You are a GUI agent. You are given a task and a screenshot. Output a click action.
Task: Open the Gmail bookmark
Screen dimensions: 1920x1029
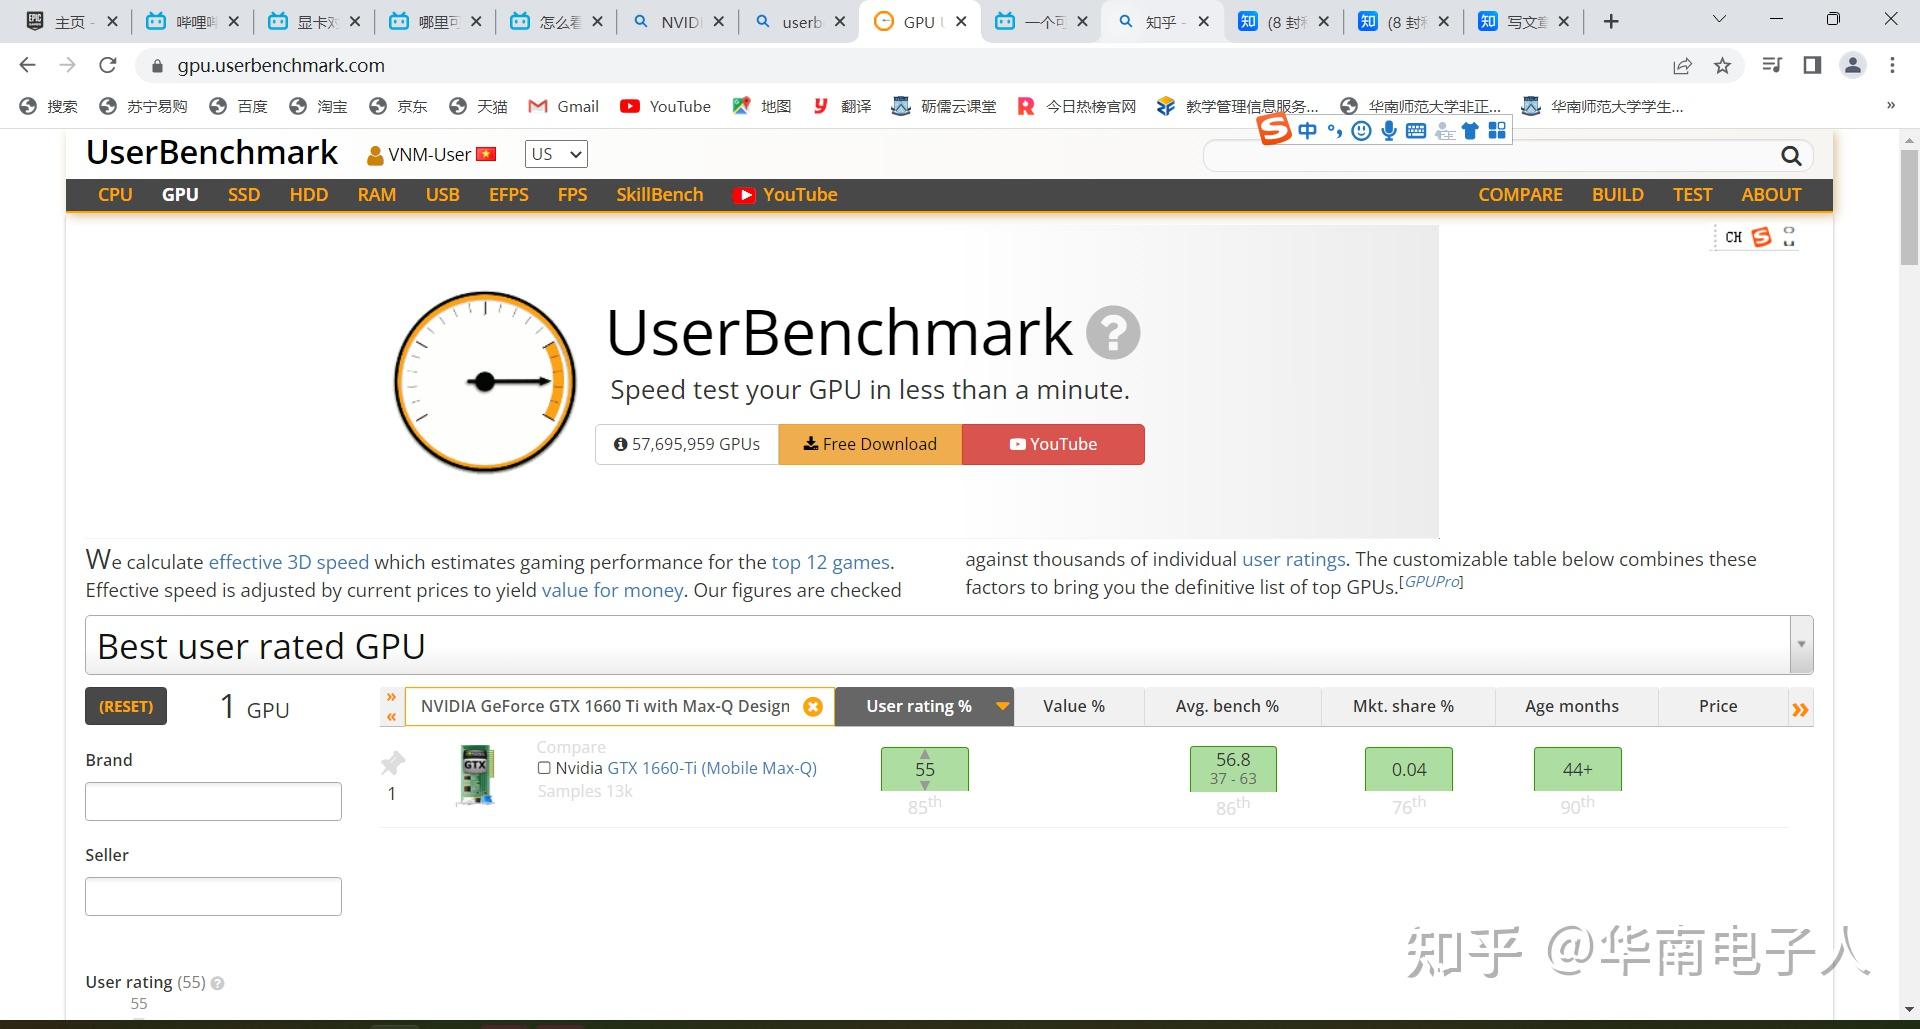point(564,106)
